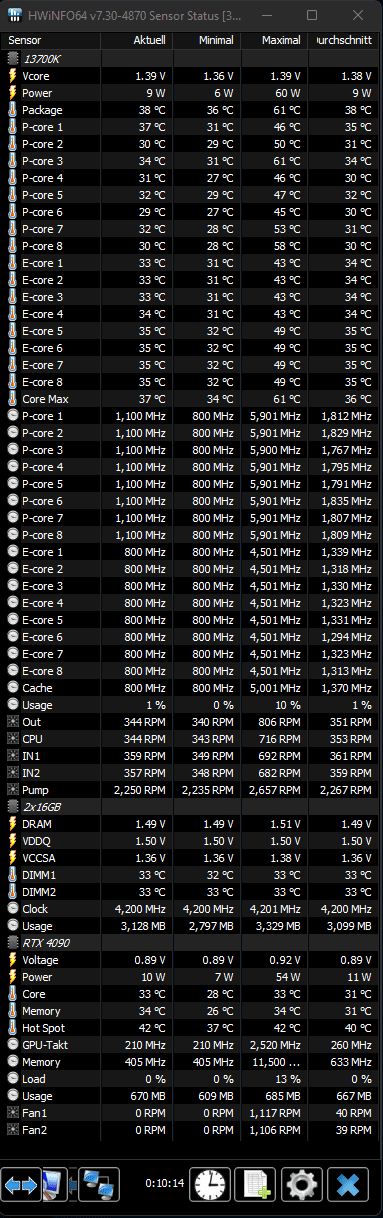Select the Vcore row label

pyautogui.click(x=36, y=76)
